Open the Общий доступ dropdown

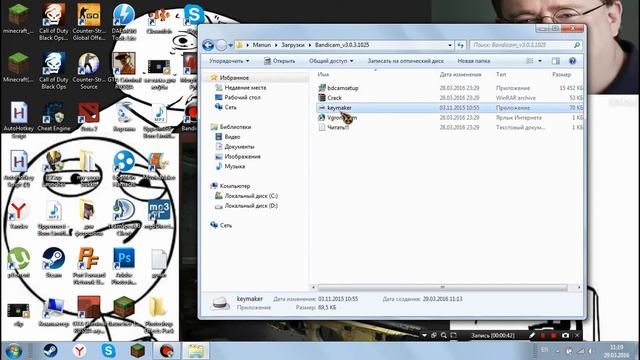click(x=331, y=61)
